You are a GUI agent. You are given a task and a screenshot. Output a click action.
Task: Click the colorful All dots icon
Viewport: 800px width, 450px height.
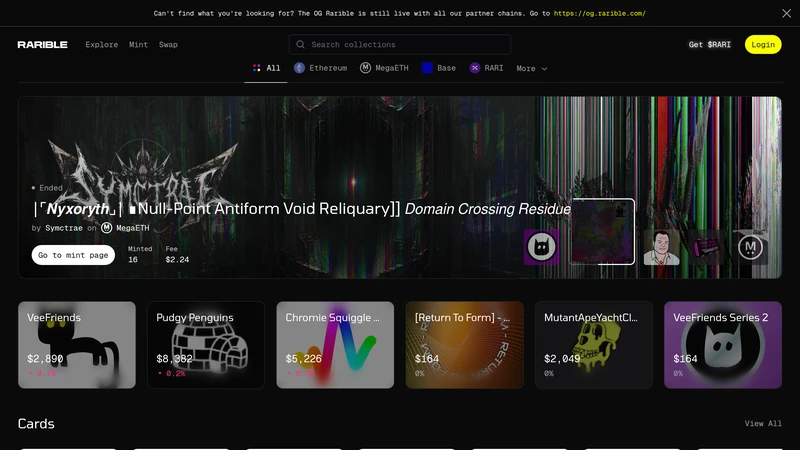(x=257, y=68)
